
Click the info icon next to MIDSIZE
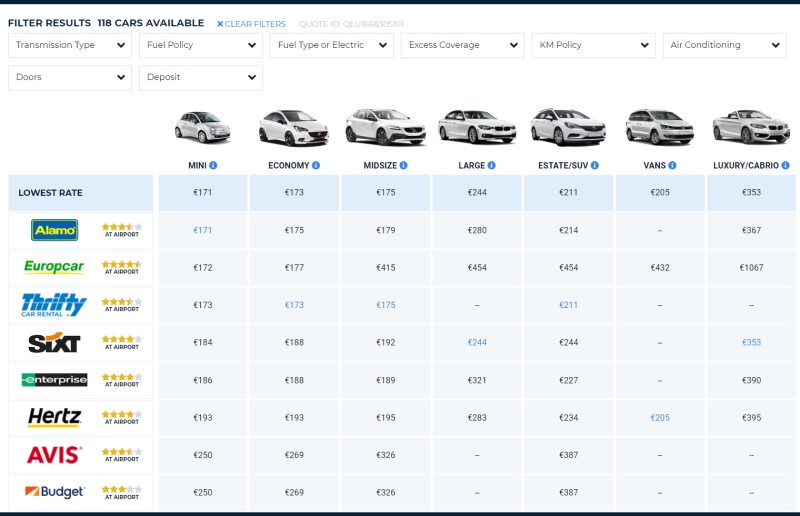404,165
